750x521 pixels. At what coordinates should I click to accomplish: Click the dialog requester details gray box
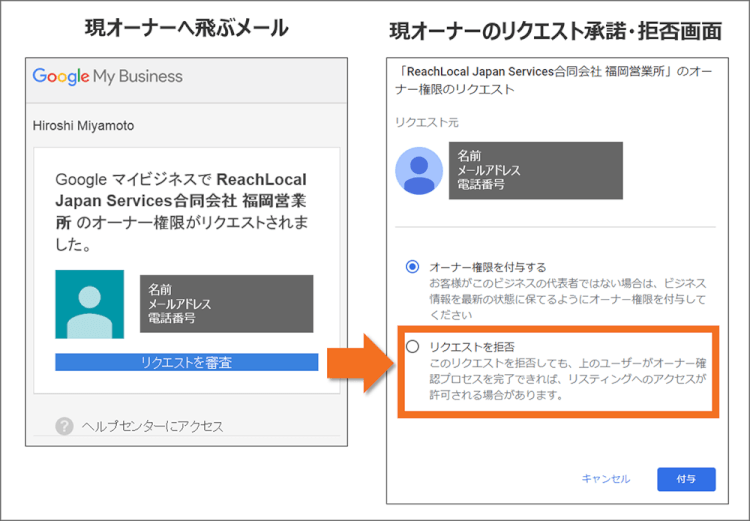click(x=536, y=170)
